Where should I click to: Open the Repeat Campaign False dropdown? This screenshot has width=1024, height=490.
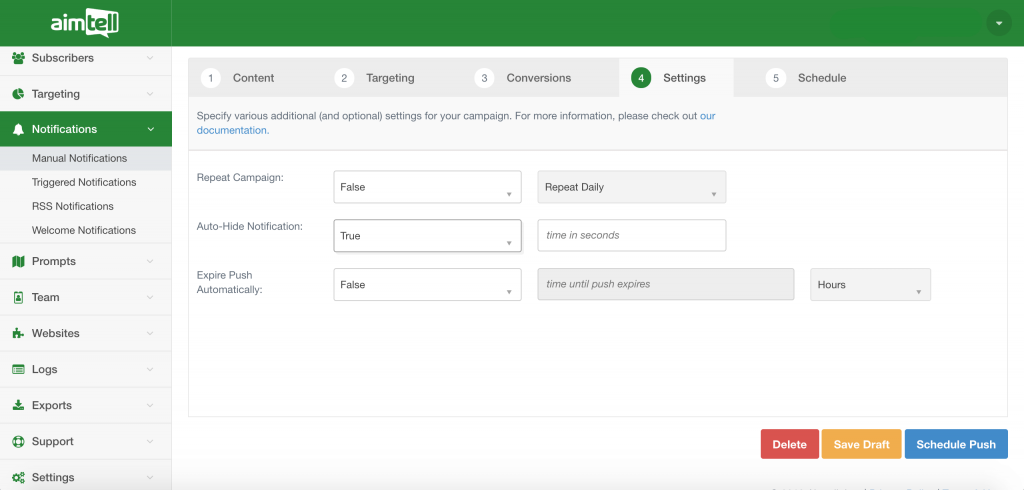pyautogui.click(x=427, y=187)
